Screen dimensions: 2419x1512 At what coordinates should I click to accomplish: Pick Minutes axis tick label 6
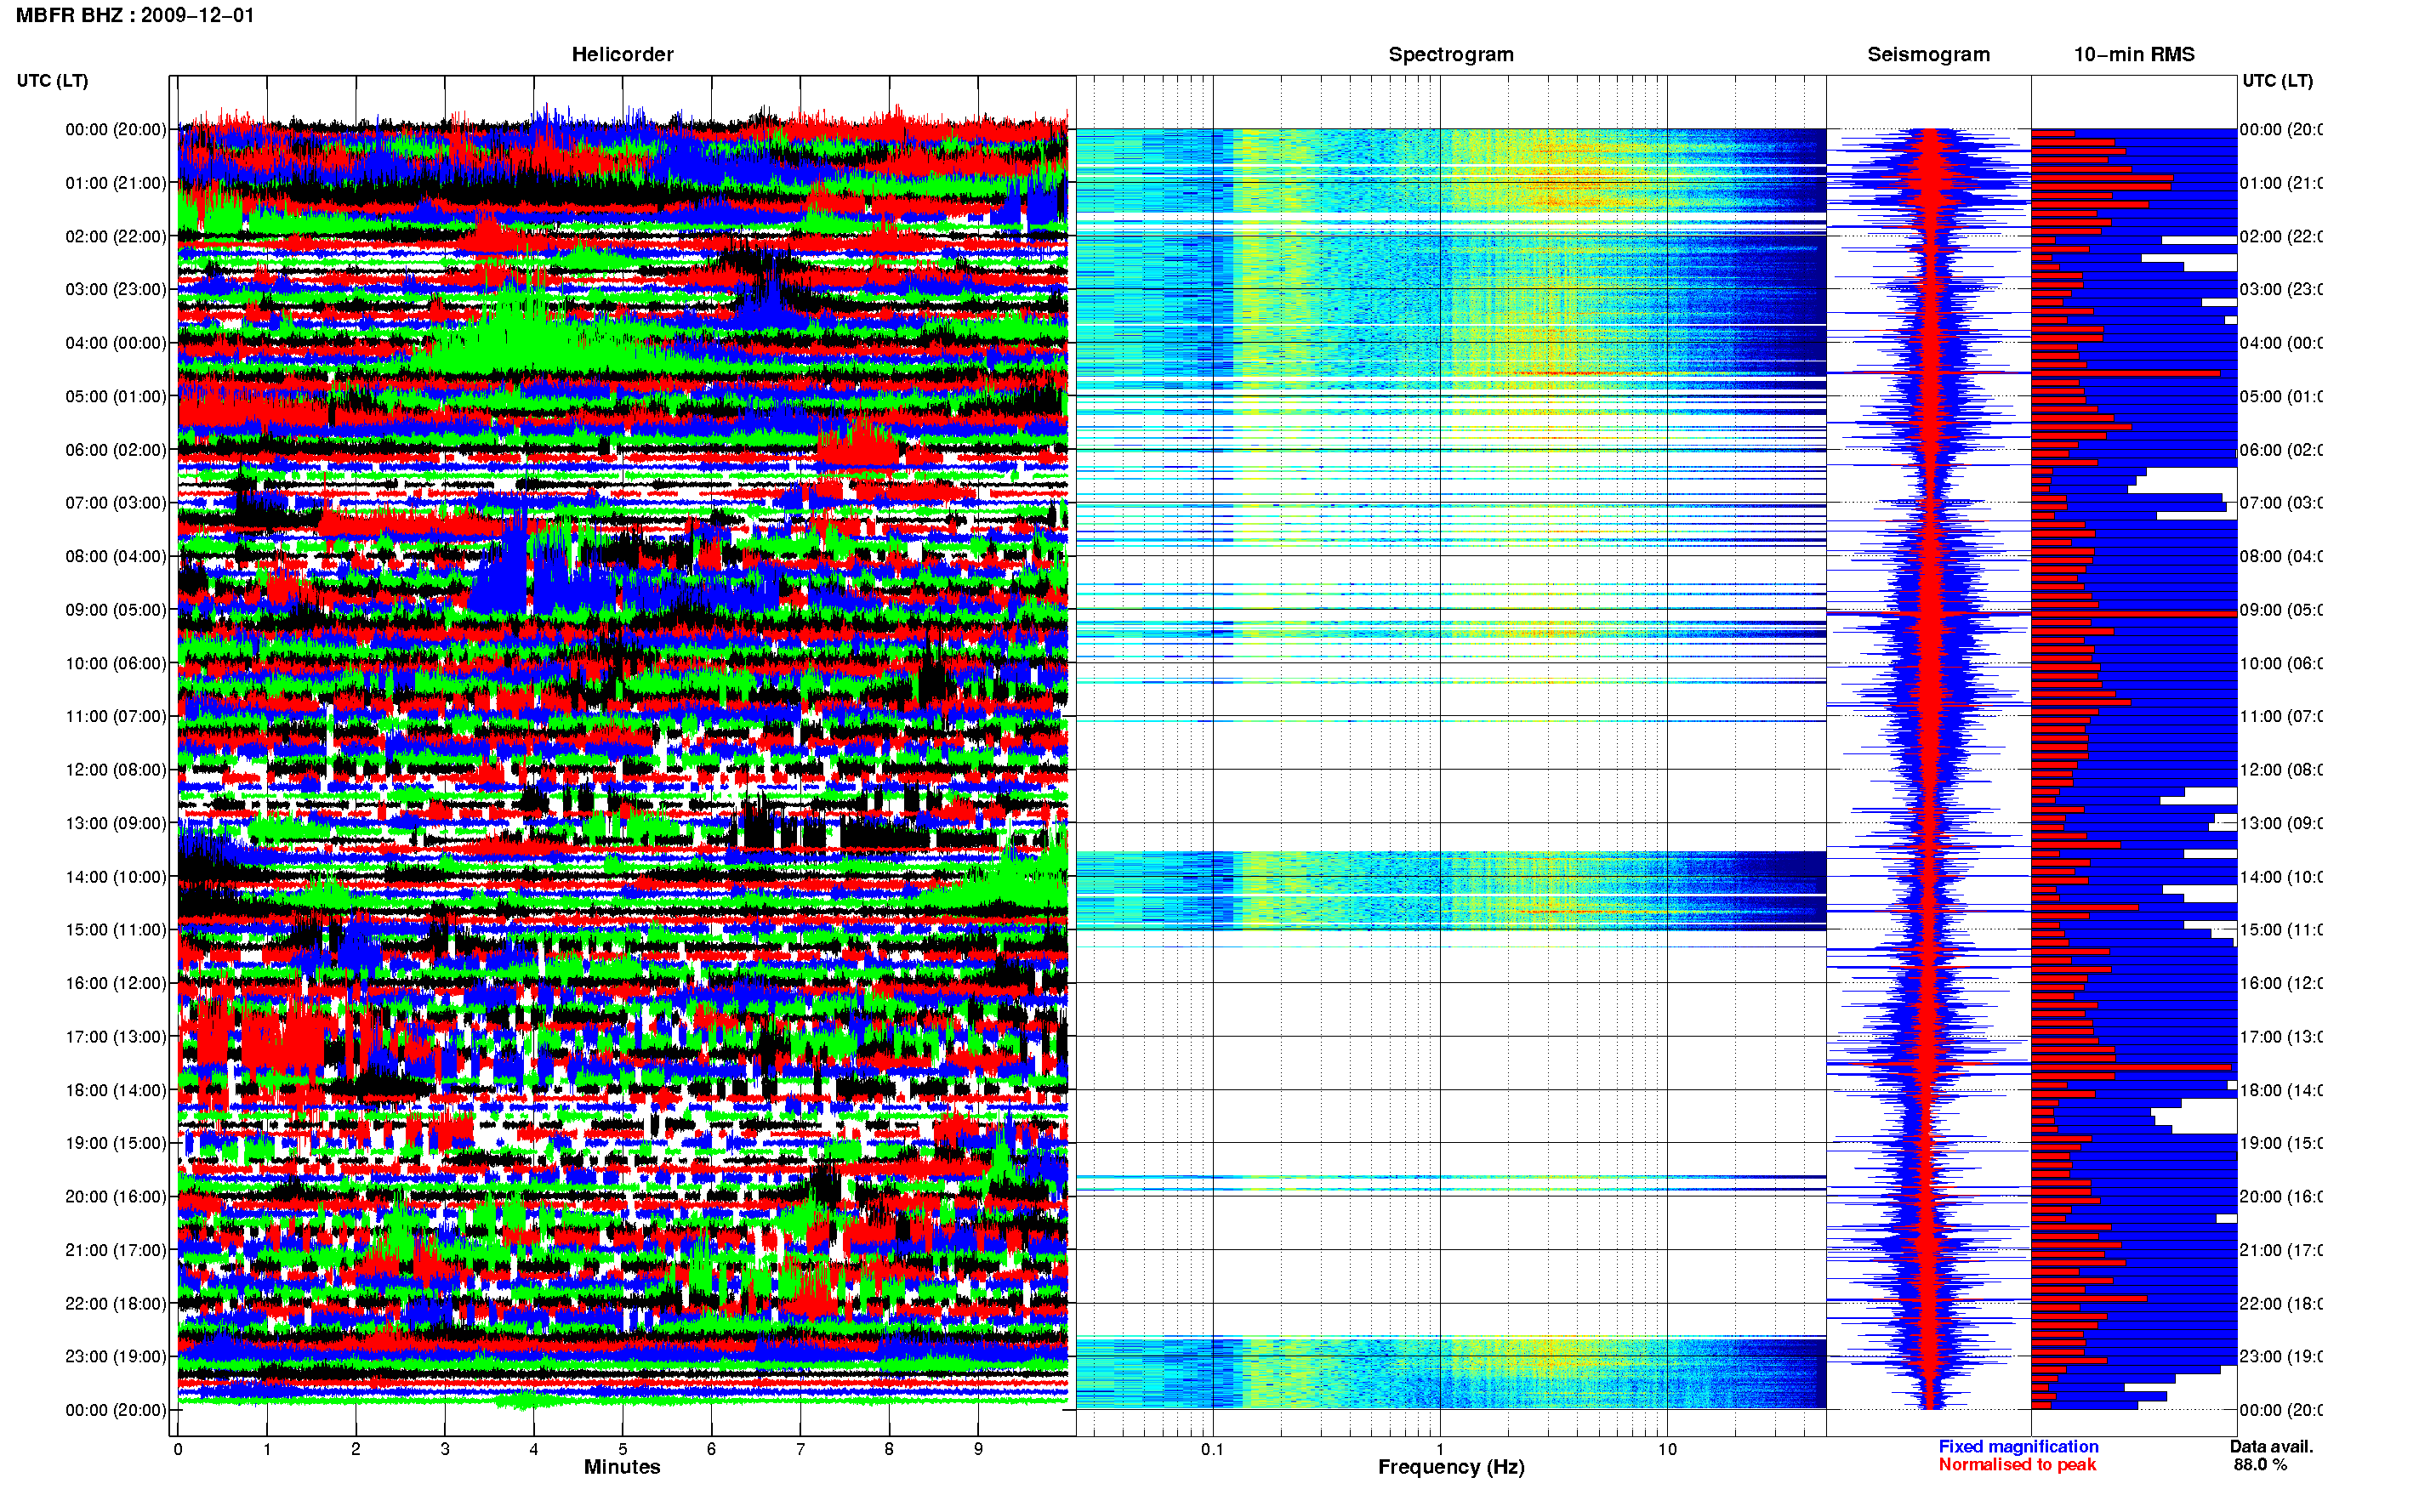click(711, 1449)
